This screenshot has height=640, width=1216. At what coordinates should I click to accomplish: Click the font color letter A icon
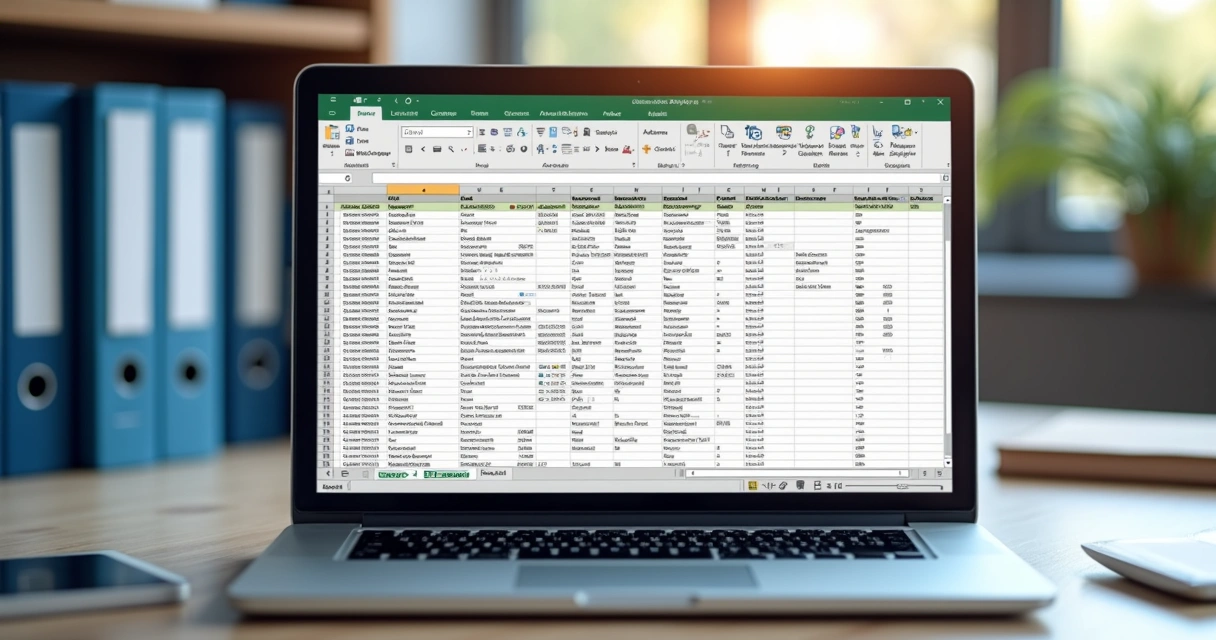541,149
